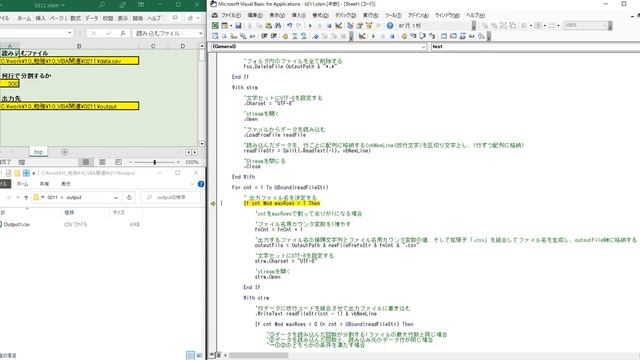Open the 表示 tab in Explorer
This screenshot has height=360, width=640.
[x=66, y=184]
